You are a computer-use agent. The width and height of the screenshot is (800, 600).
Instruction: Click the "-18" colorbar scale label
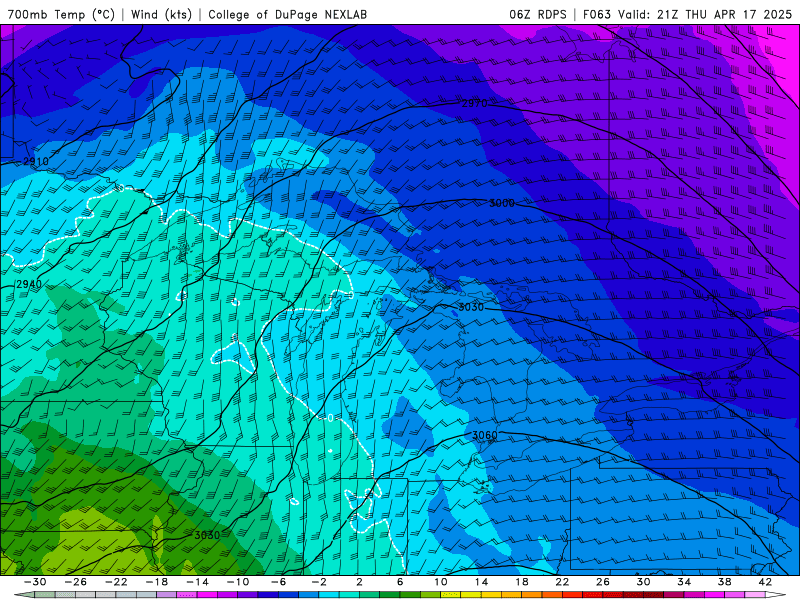[x=157, y=582]
